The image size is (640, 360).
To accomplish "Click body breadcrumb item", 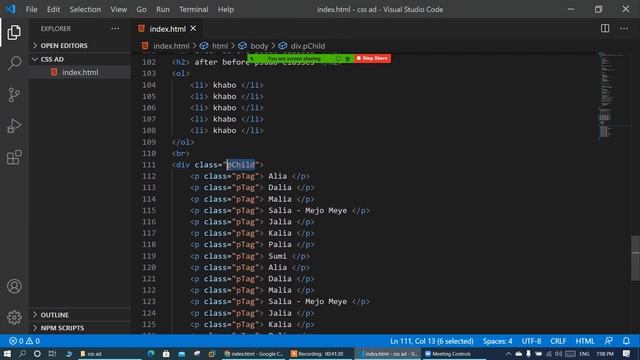I will click(259, 46).
